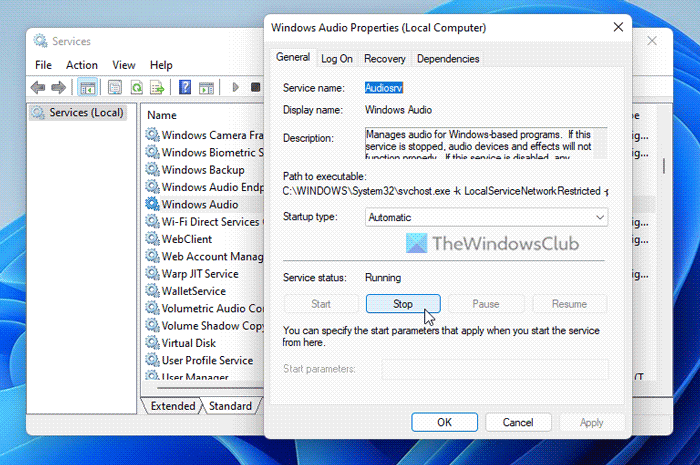Click the gear icon beside Web Account Manager
The height and width of the screenshot is (465, 700).
152,256
